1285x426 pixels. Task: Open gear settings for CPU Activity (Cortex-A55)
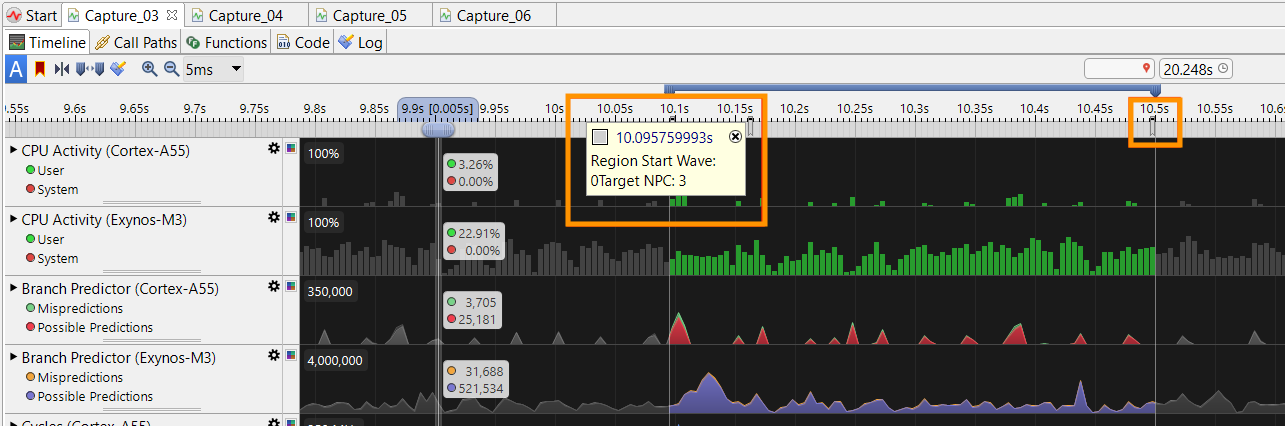pos(273,148)
